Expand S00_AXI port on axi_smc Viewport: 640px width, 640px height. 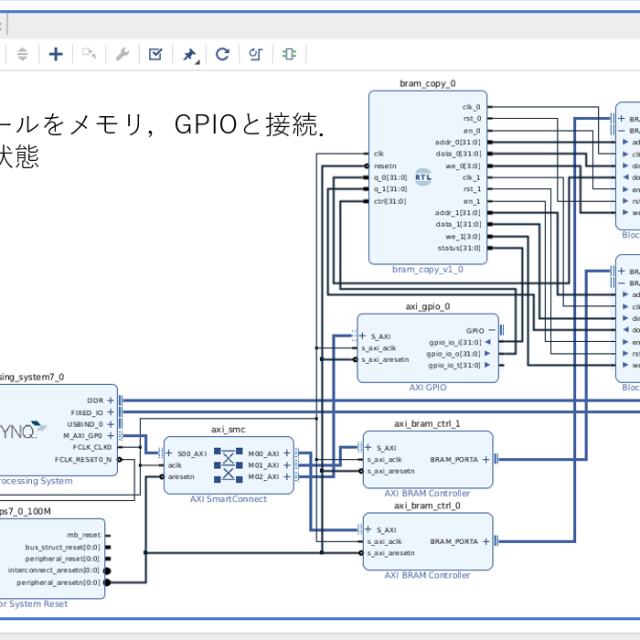point(162,453)
